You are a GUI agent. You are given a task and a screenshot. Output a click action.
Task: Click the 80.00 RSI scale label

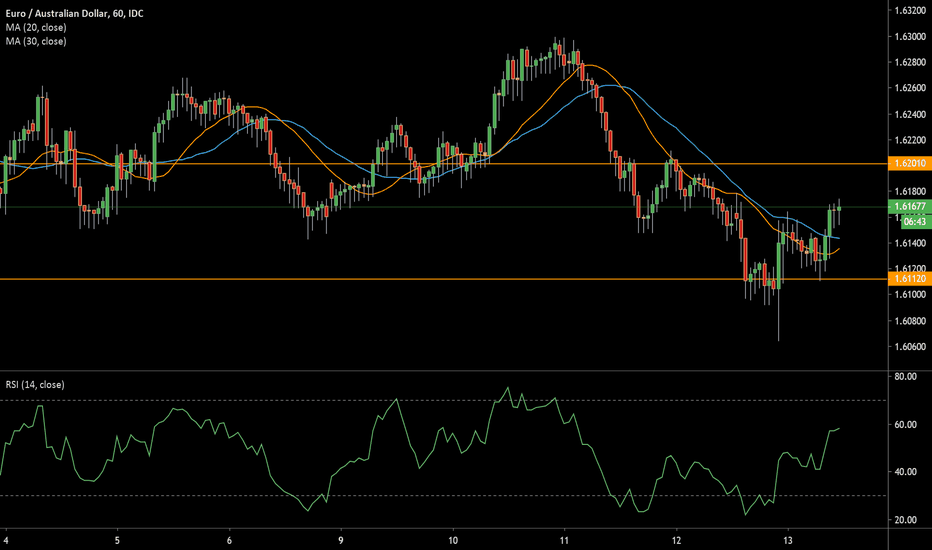tap(906, 377)
